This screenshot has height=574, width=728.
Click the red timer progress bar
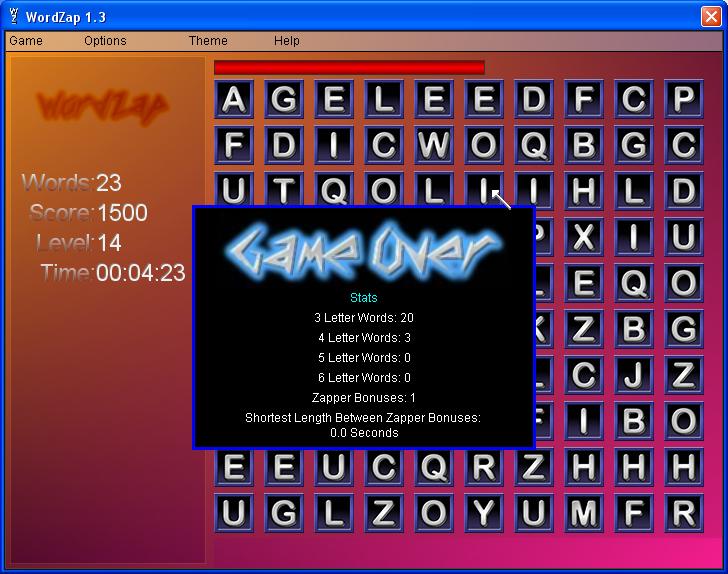point(349,67)
